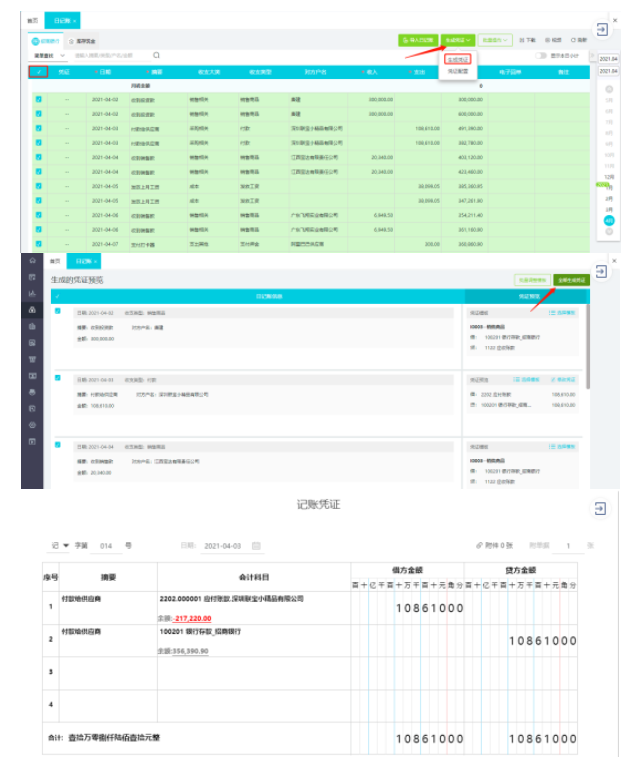Select 生成凭证 in the dropdown menu
This screenshot has height=773, width=632.
[457, 60]
